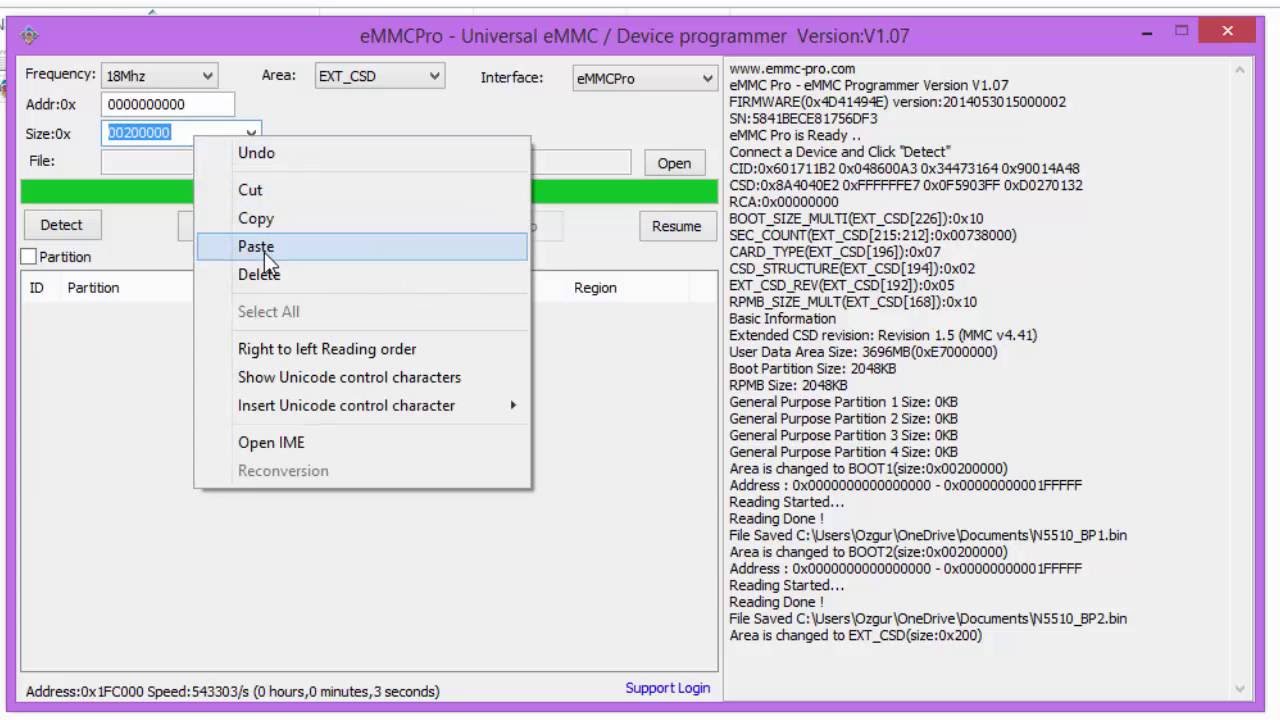Close the eMMCPro window
This screenshot has height=720, width=1280.
[1228, 32]
